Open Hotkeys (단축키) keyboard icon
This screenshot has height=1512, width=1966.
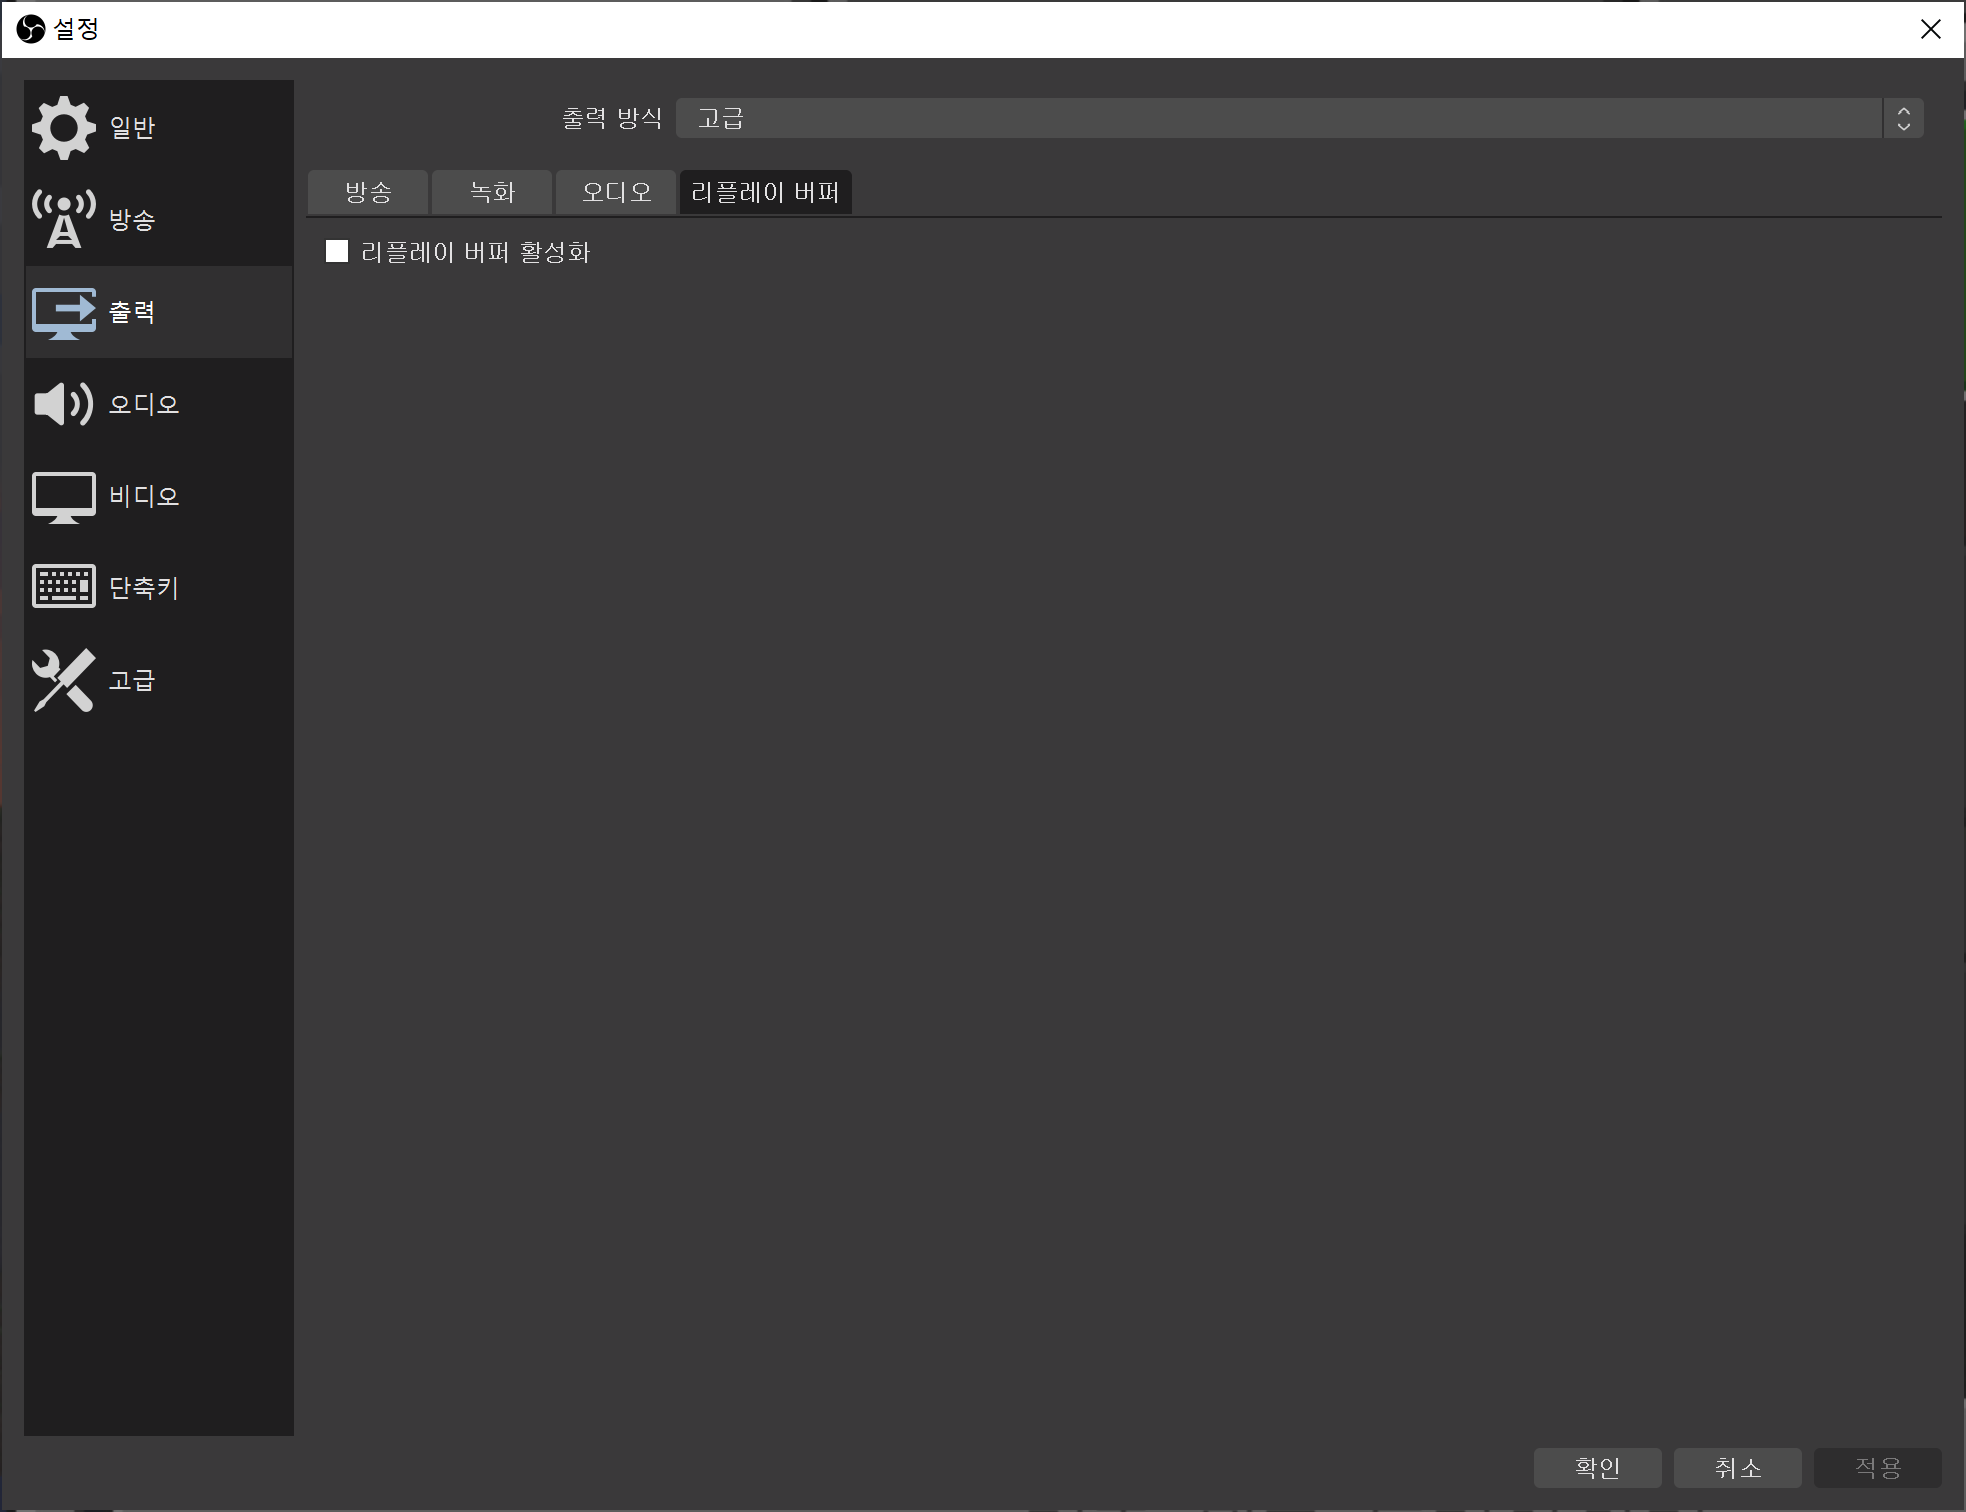[63, 587]
